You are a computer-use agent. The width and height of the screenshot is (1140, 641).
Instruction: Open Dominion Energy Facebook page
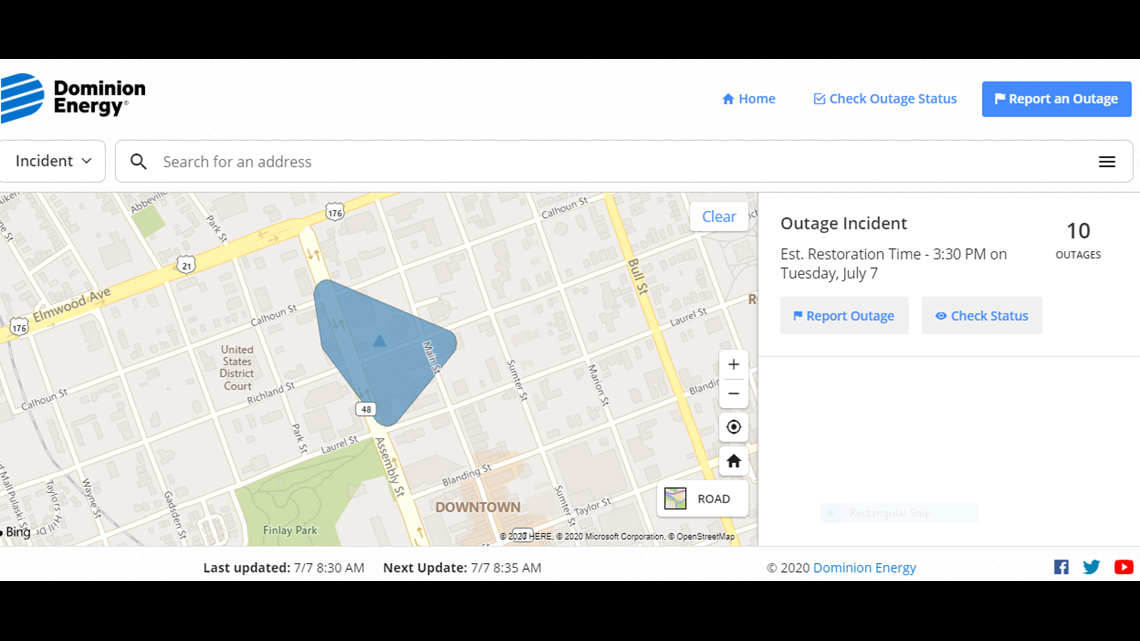(1061, 567)
